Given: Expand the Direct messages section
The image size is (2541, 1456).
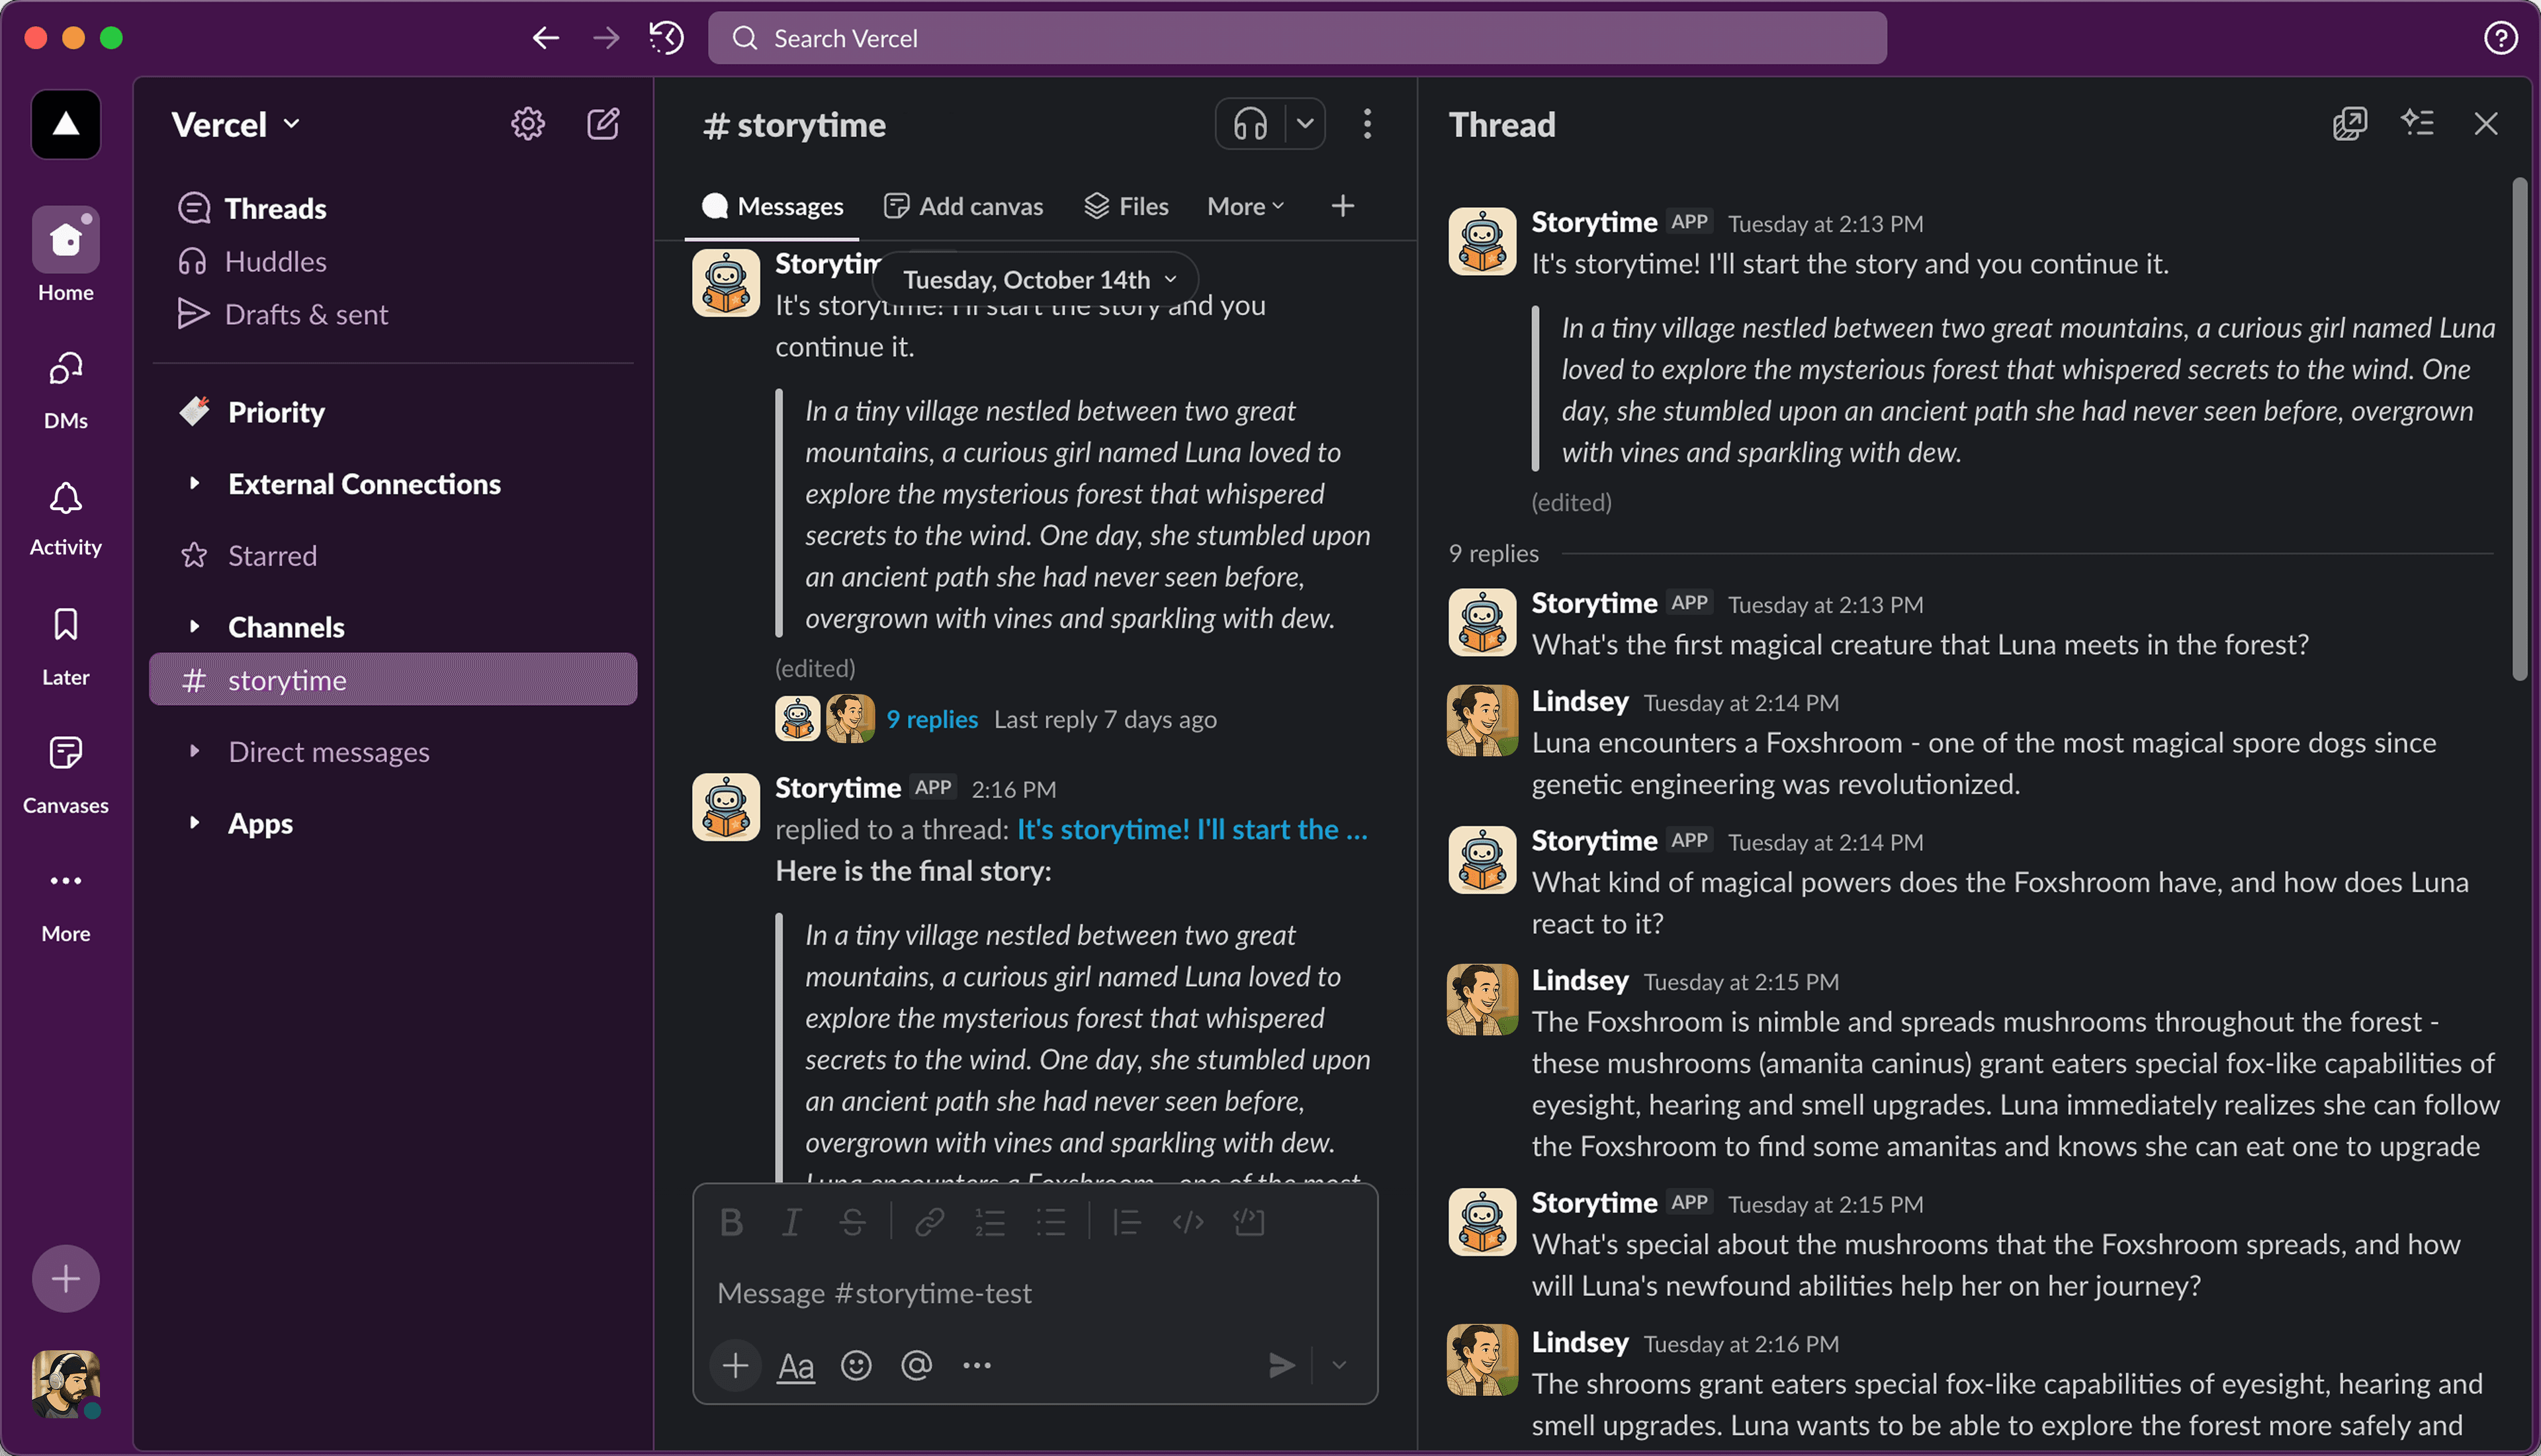Looking at the screenshot, I should click(x=195, y=751).
